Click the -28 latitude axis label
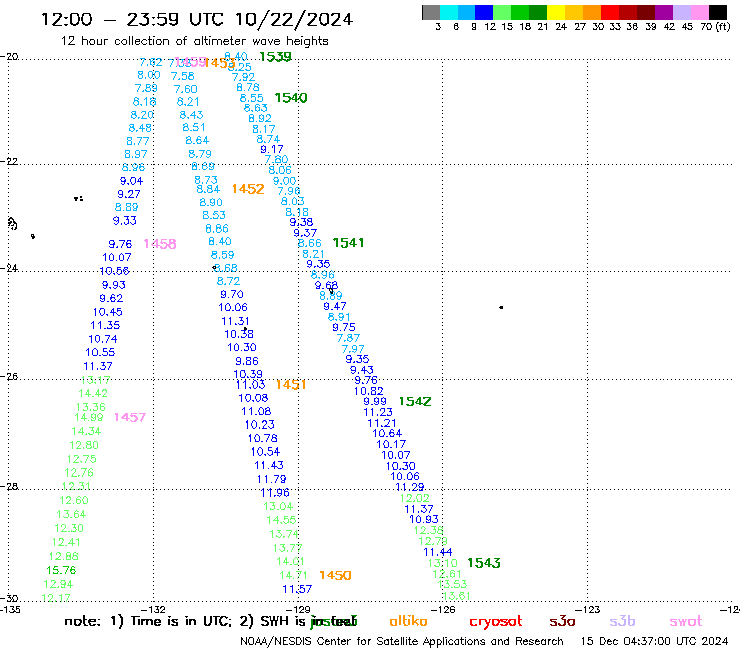740x650 pixels. [x=9, y=486]
